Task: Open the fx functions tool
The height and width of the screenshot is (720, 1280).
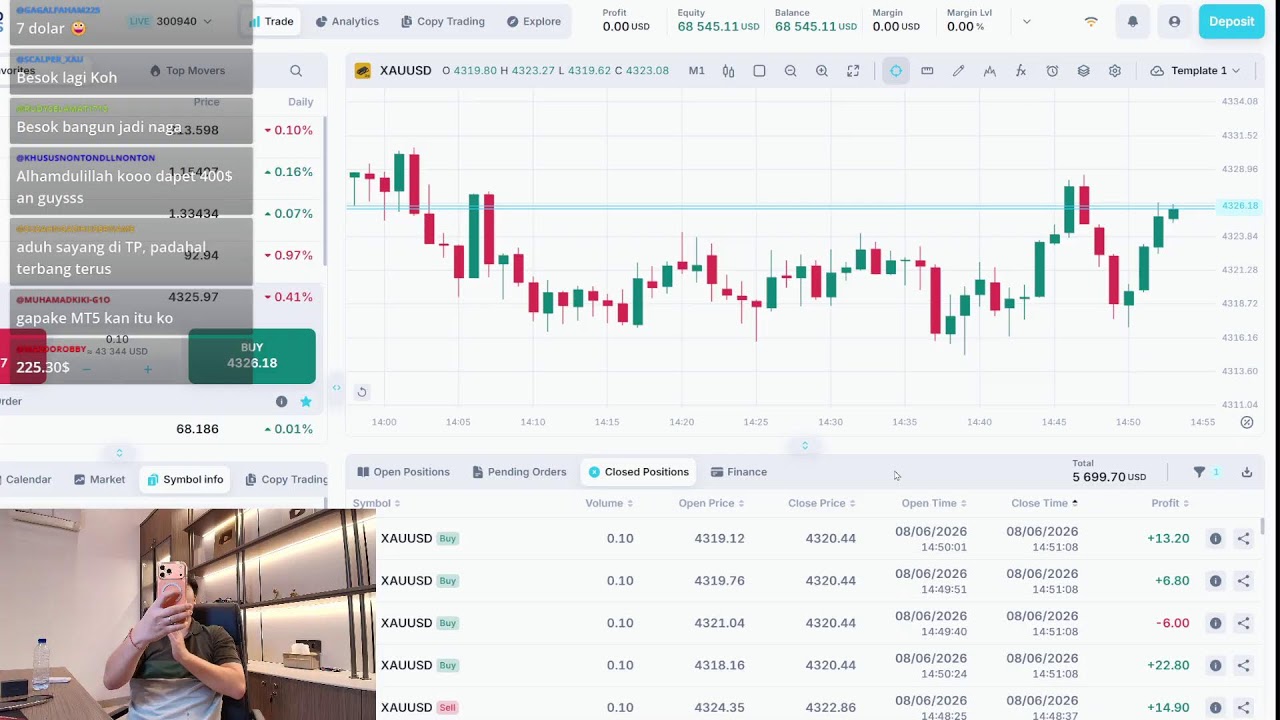Action: point(1021,71)
